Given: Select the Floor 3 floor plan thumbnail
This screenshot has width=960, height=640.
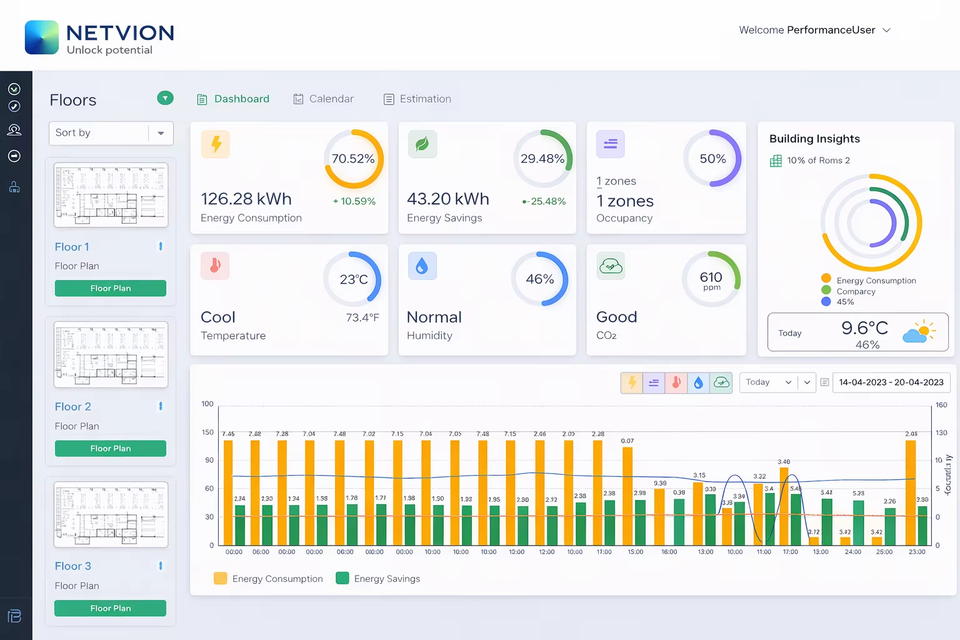Looking at the screenshot, I should point(111,513).
